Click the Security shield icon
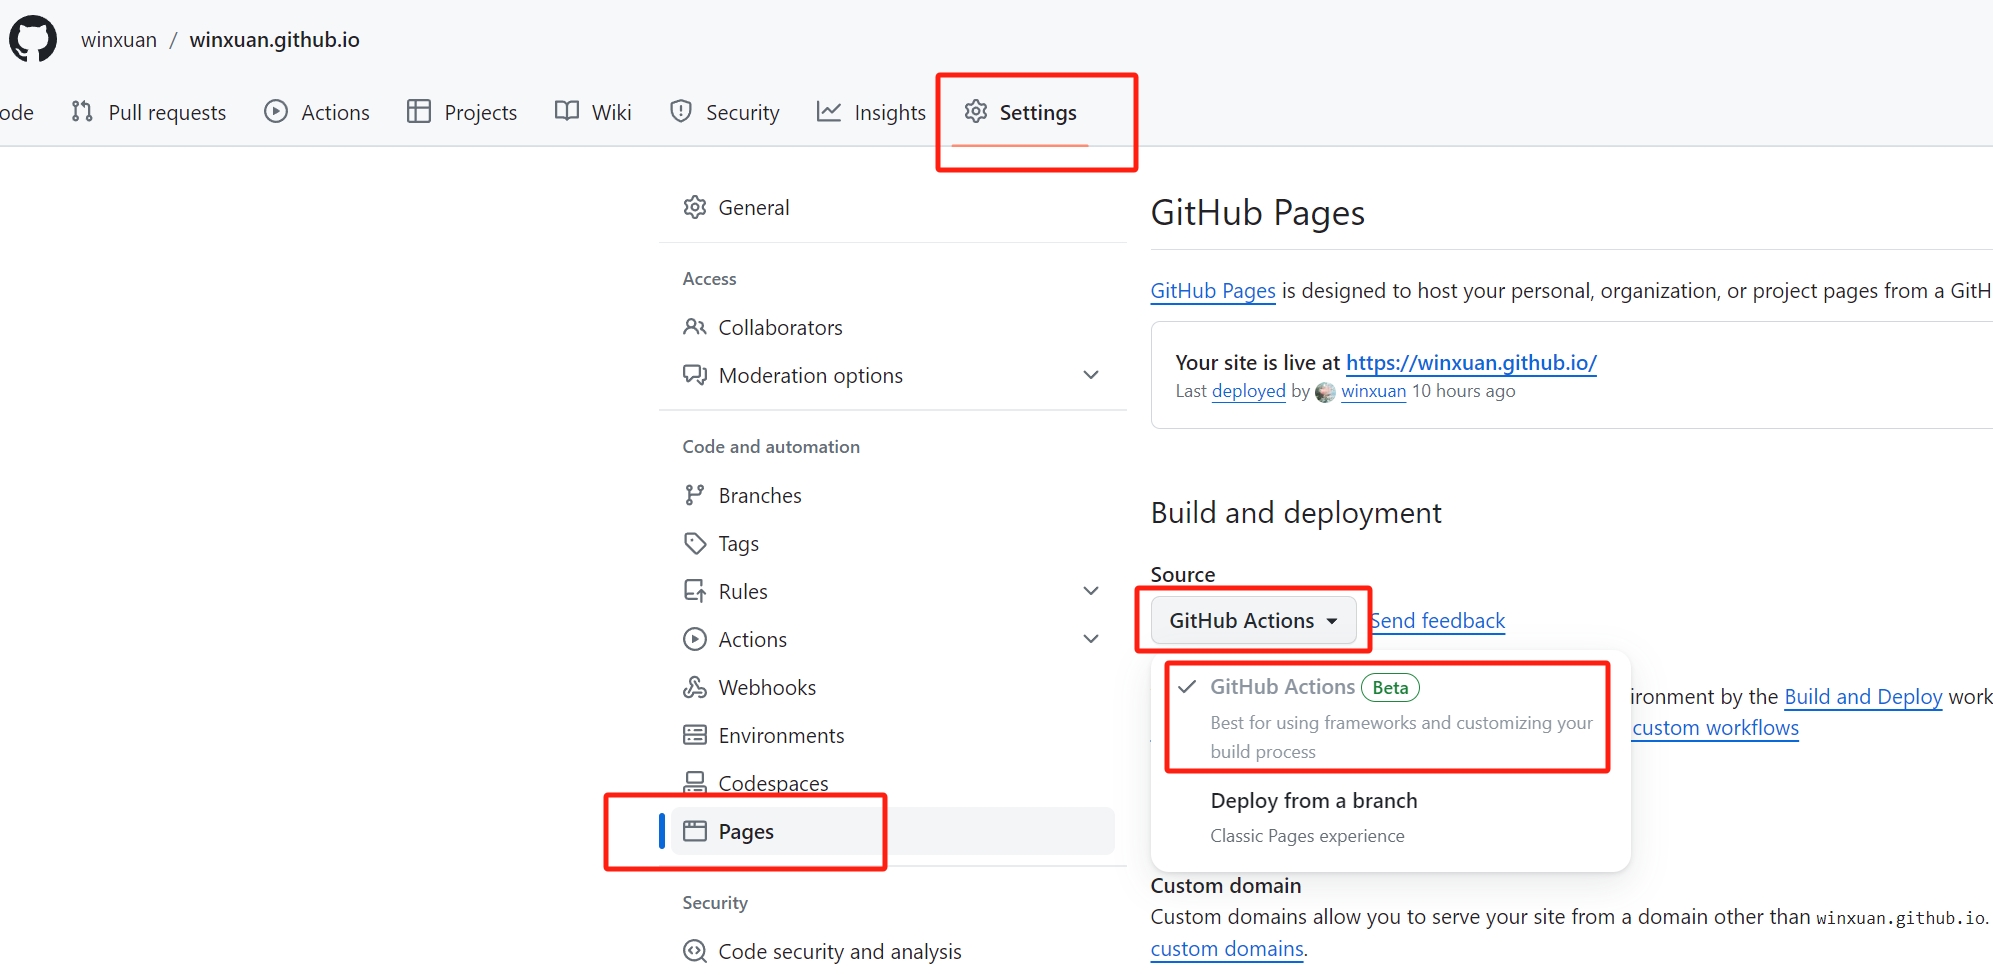Image resolution: width=1993 pixels, height=975 pixels. tap(681, 111)
